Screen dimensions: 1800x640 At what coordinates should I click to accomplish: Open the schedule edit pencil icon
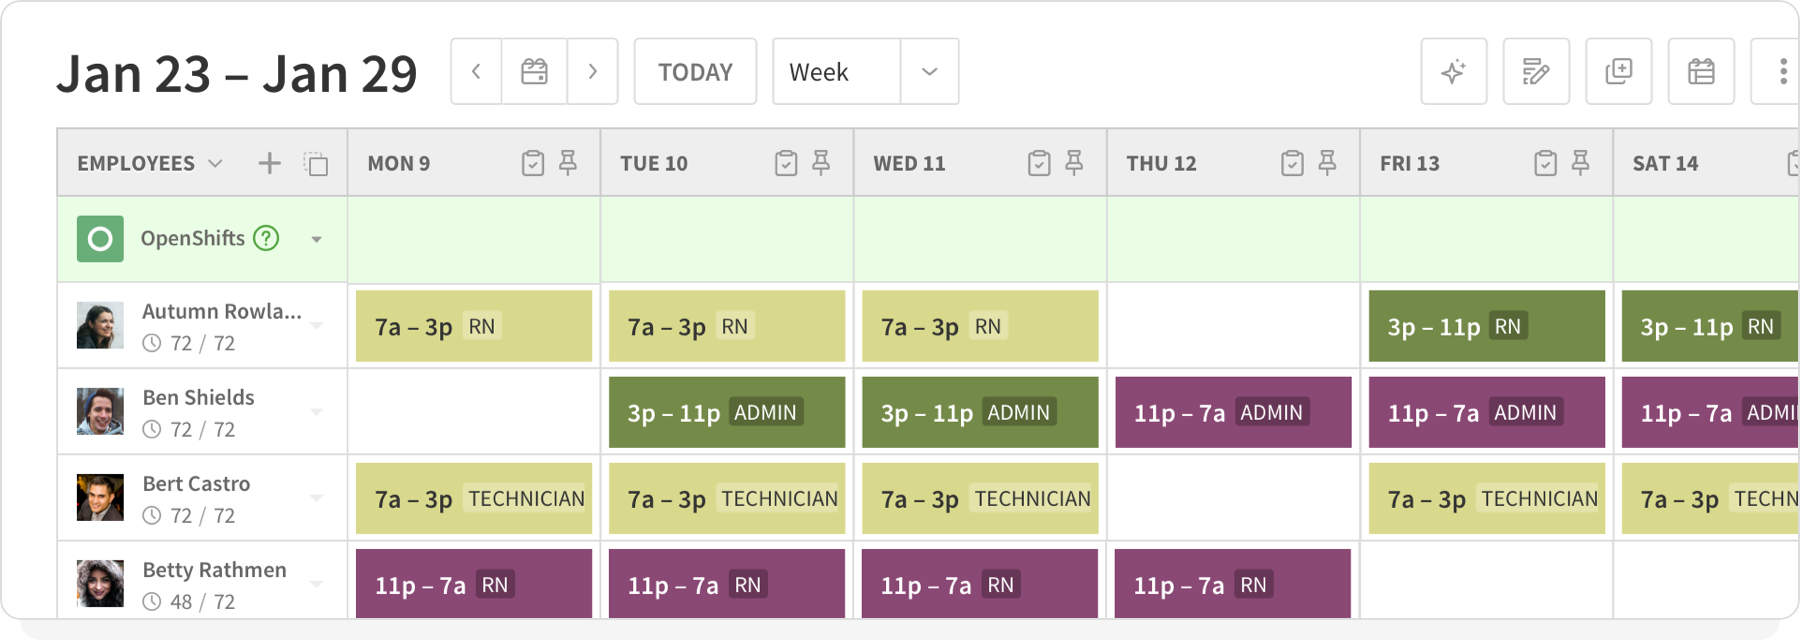pos(1535,71)
